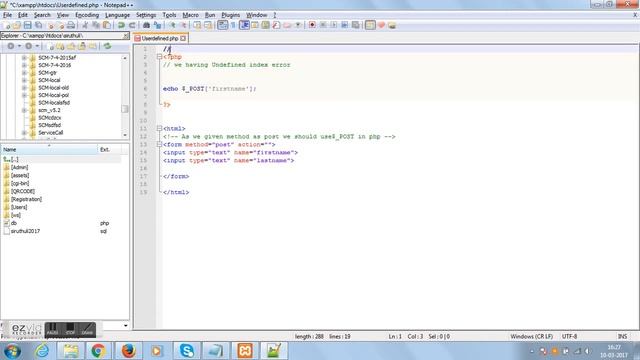Click the Open file toolbar icon
Viewport: 640px width, 360px height.
coord(17,25)
